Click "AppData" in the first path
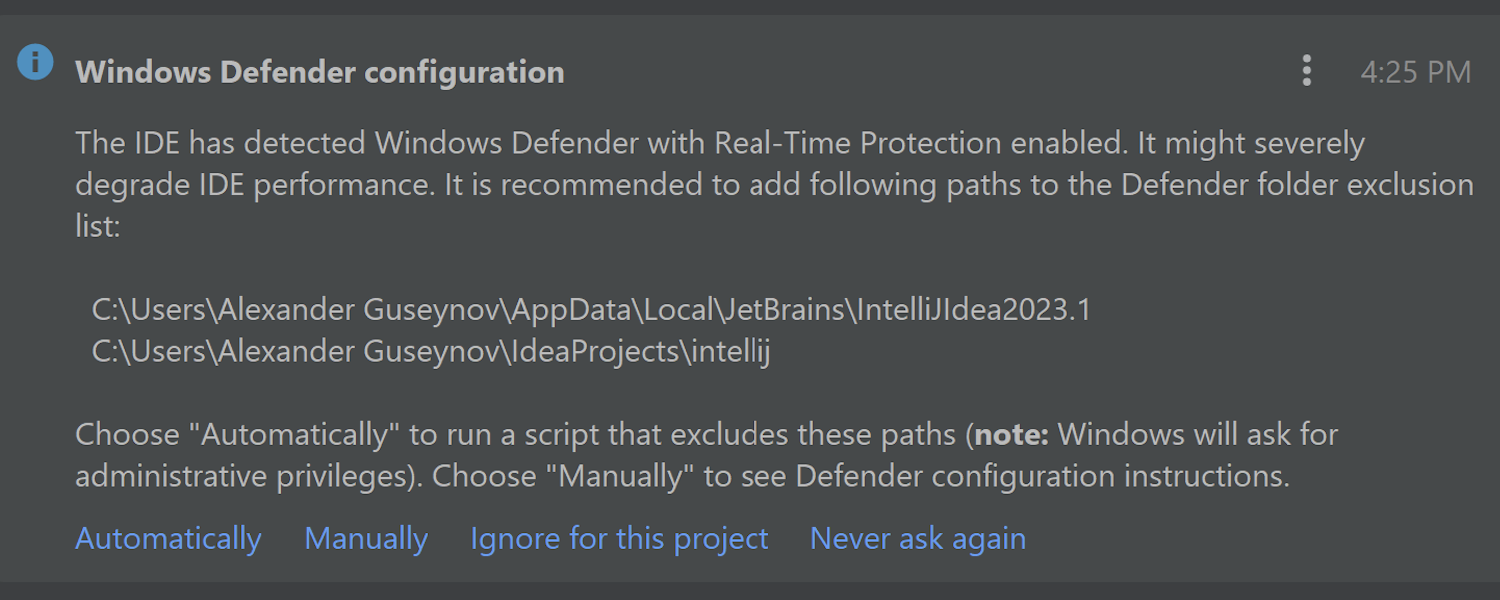The width and height of the screenshot is (1500, 600). point(571,310)
